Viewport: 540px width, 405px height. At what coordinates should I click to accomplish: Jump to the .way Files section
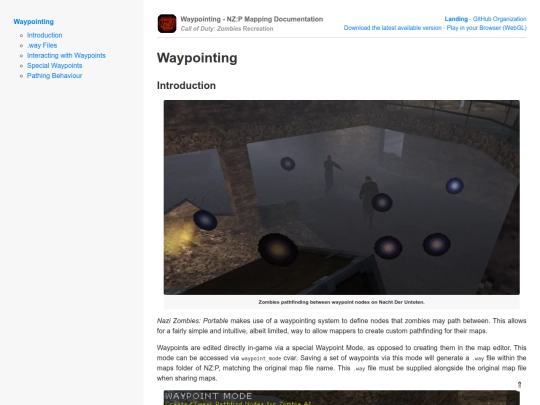tap(42, 45)
